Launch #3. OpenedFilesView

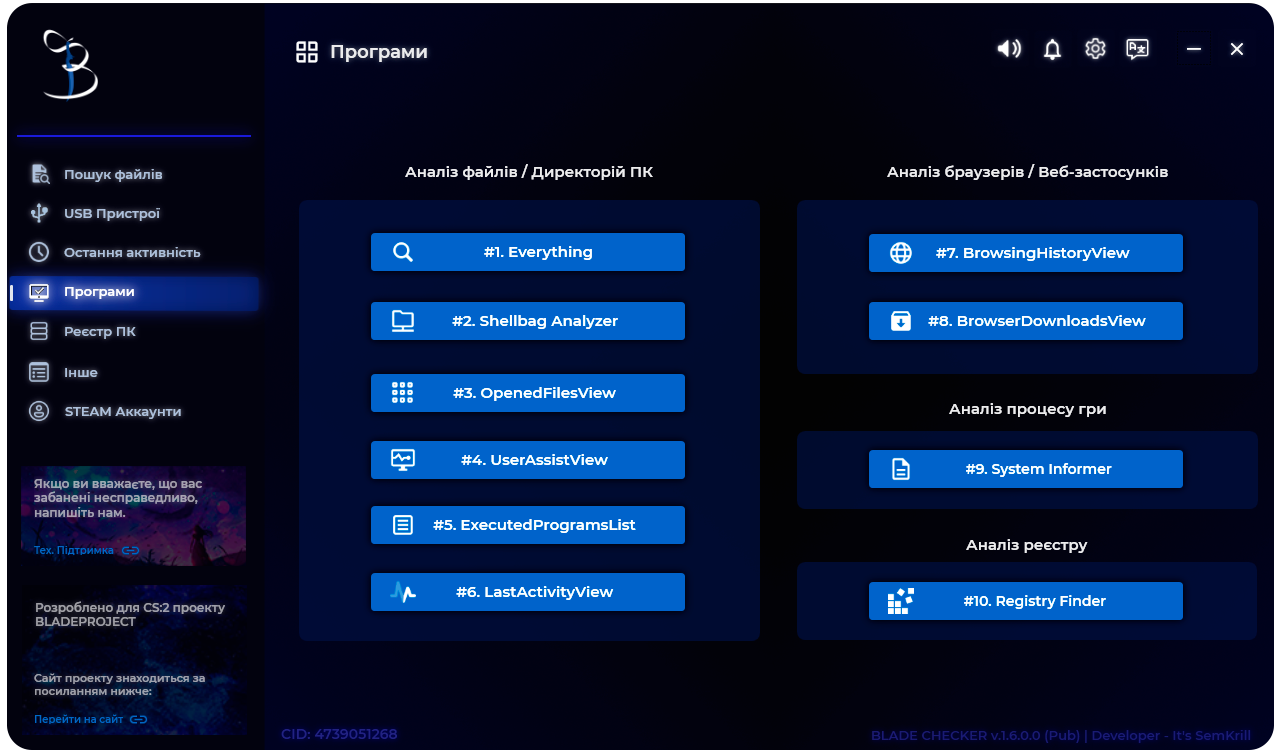pyautogui.click(x=528, y=393)
